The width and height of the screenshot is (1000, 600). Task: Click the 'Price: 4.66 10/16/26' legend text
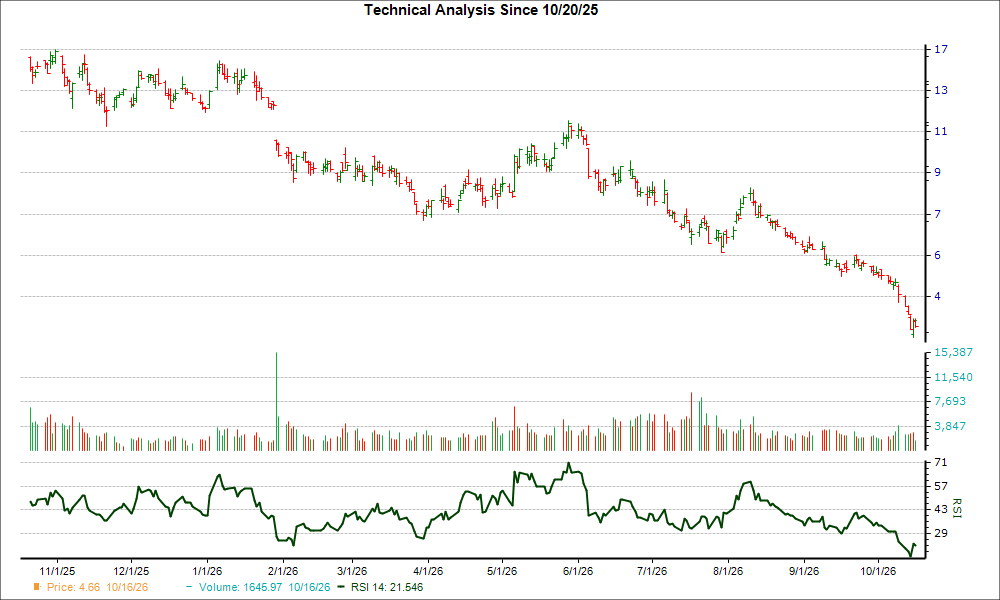[97, 587]
